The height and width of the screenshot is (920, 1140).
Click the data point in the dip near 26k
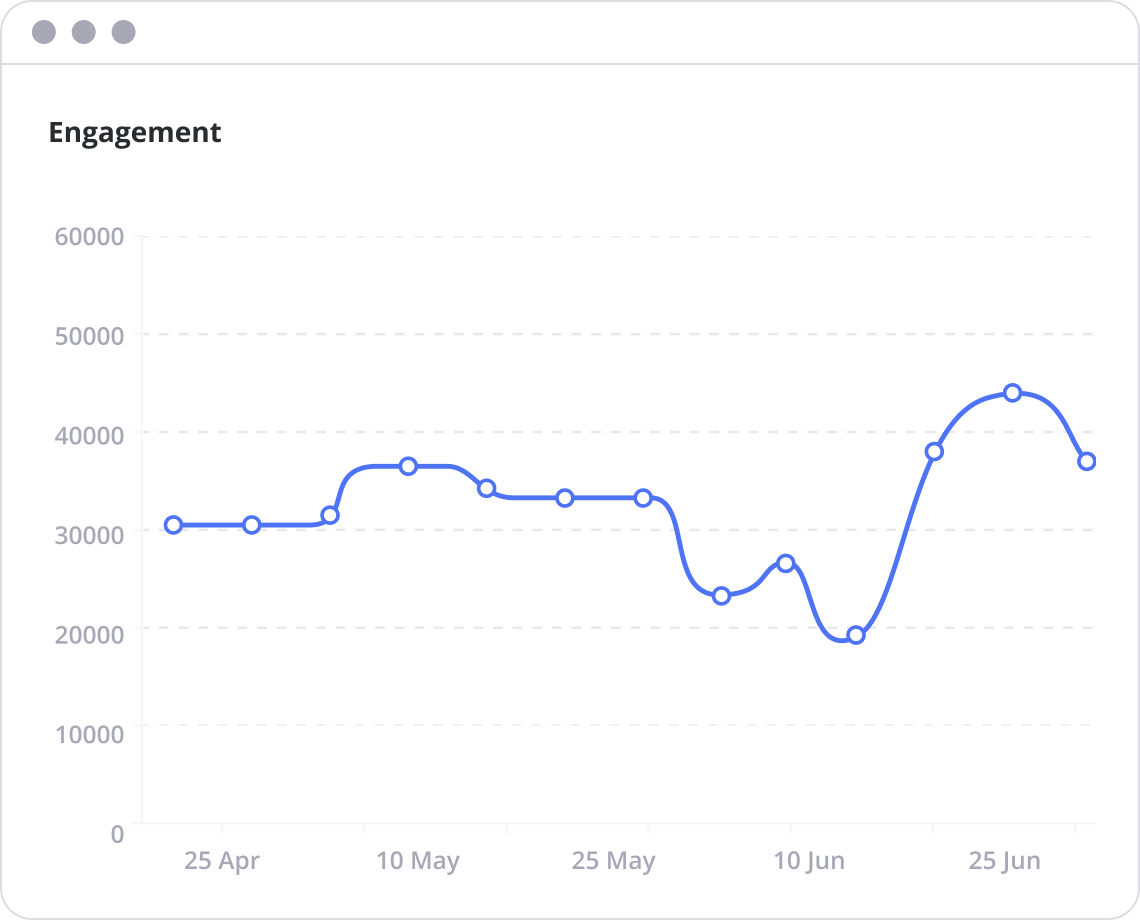point(786,563)
